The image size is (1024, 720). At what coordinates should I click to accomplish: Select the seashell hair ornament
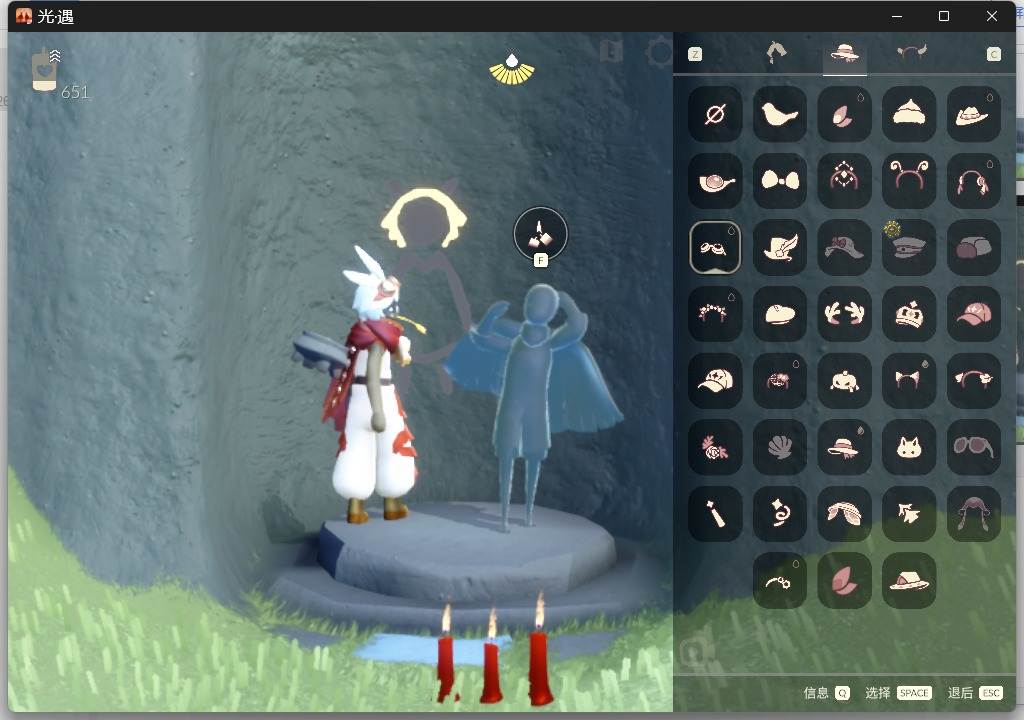pos(780,447)
